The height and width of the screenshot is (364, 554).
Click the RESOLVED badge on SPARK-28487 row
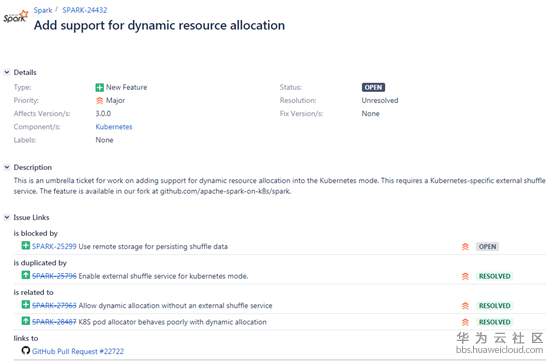[x=494, y=322]
